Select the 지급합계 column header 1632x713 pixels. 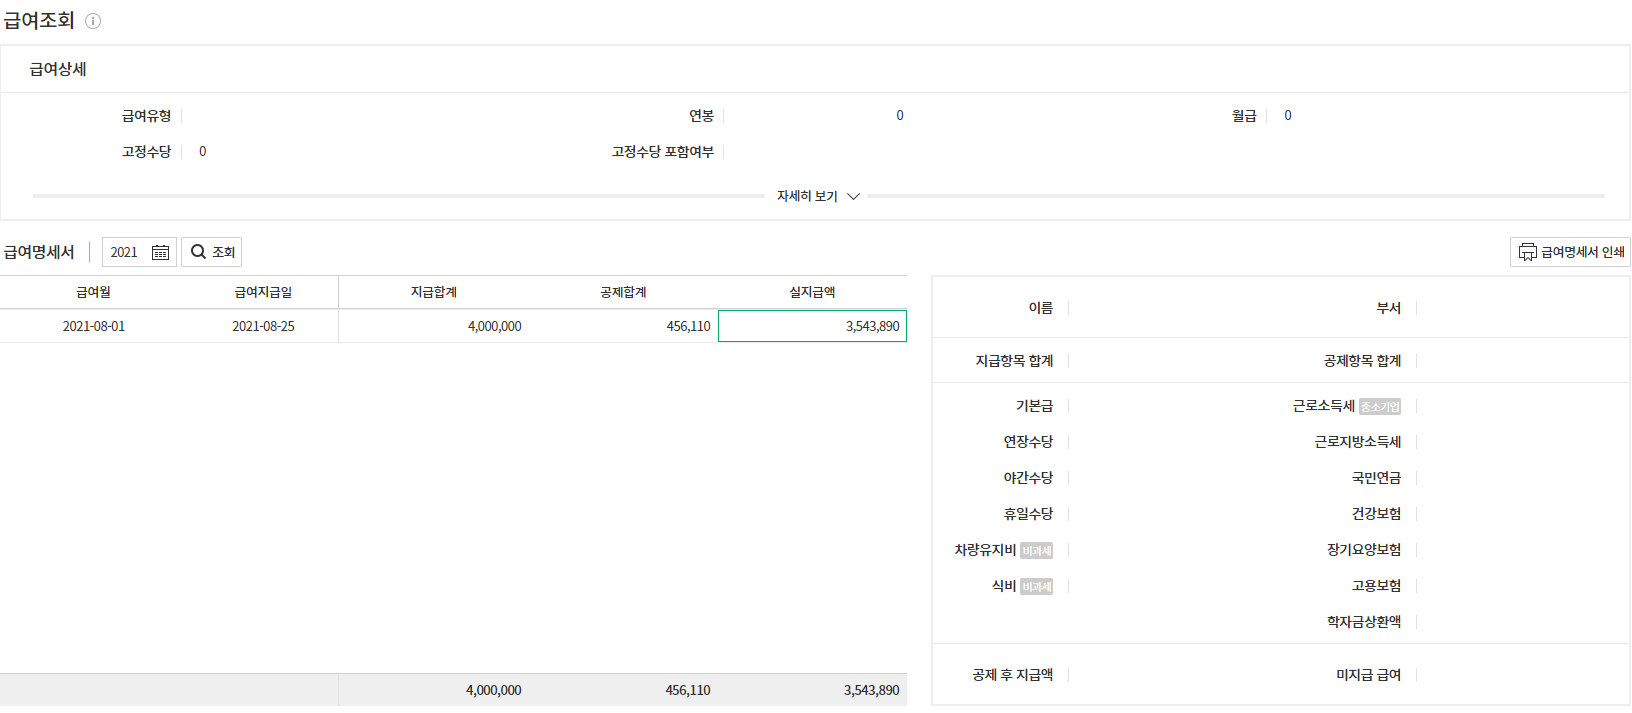pos(433,292)
